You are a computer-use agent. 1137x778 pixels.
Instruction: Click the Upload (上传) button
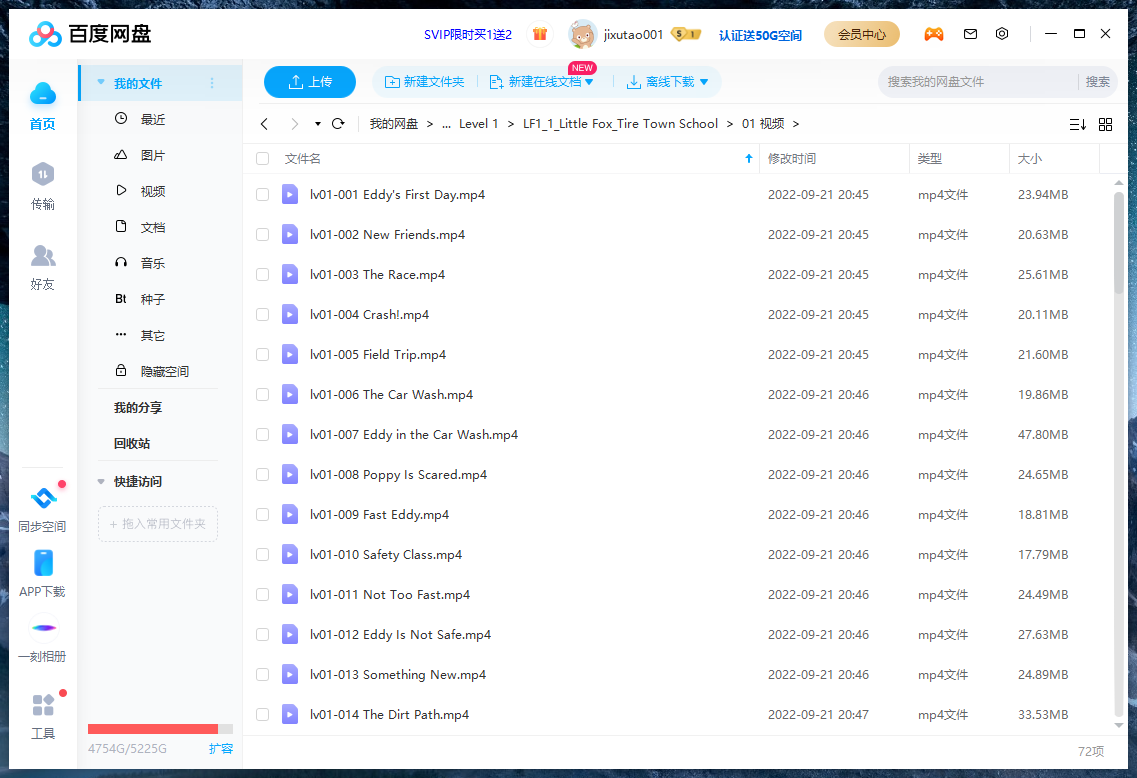tap(310, 82)
